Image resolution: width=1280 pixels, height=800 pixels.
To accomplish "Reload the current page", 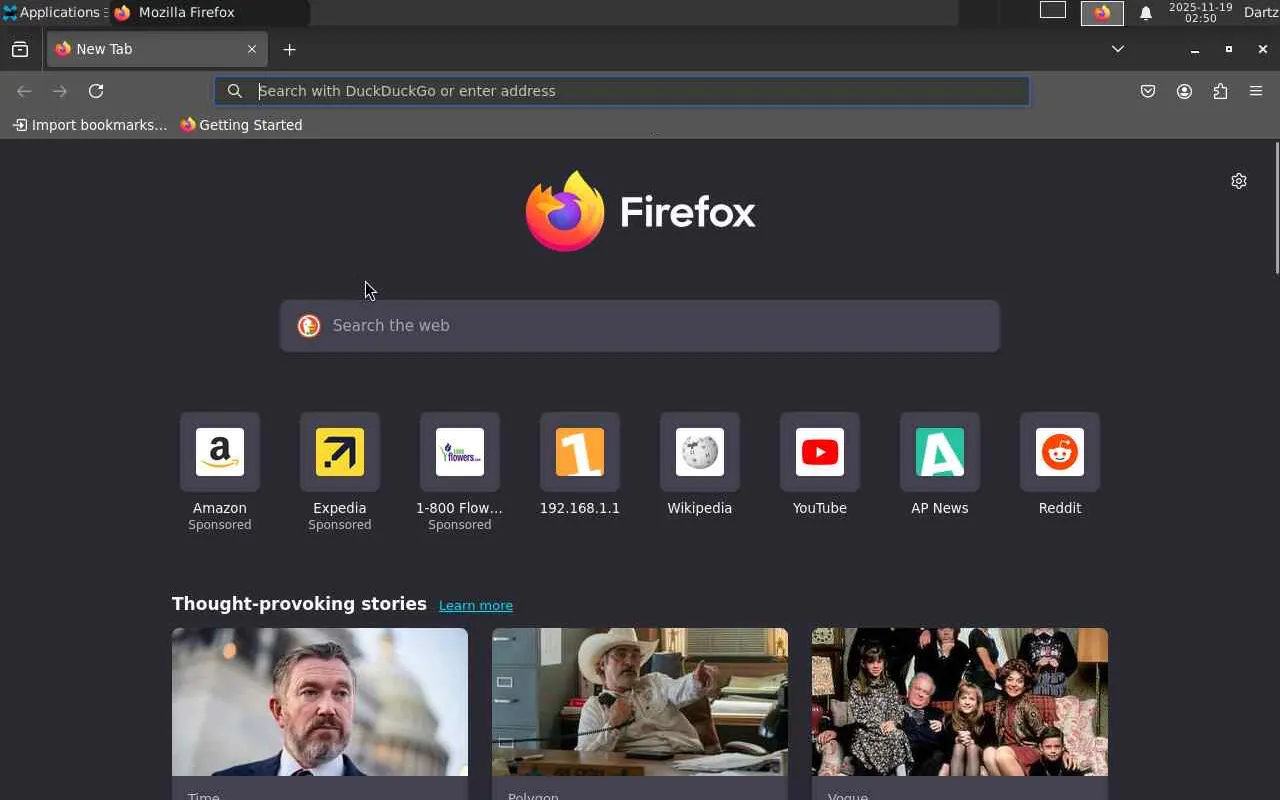I will (x=96, y=91).
